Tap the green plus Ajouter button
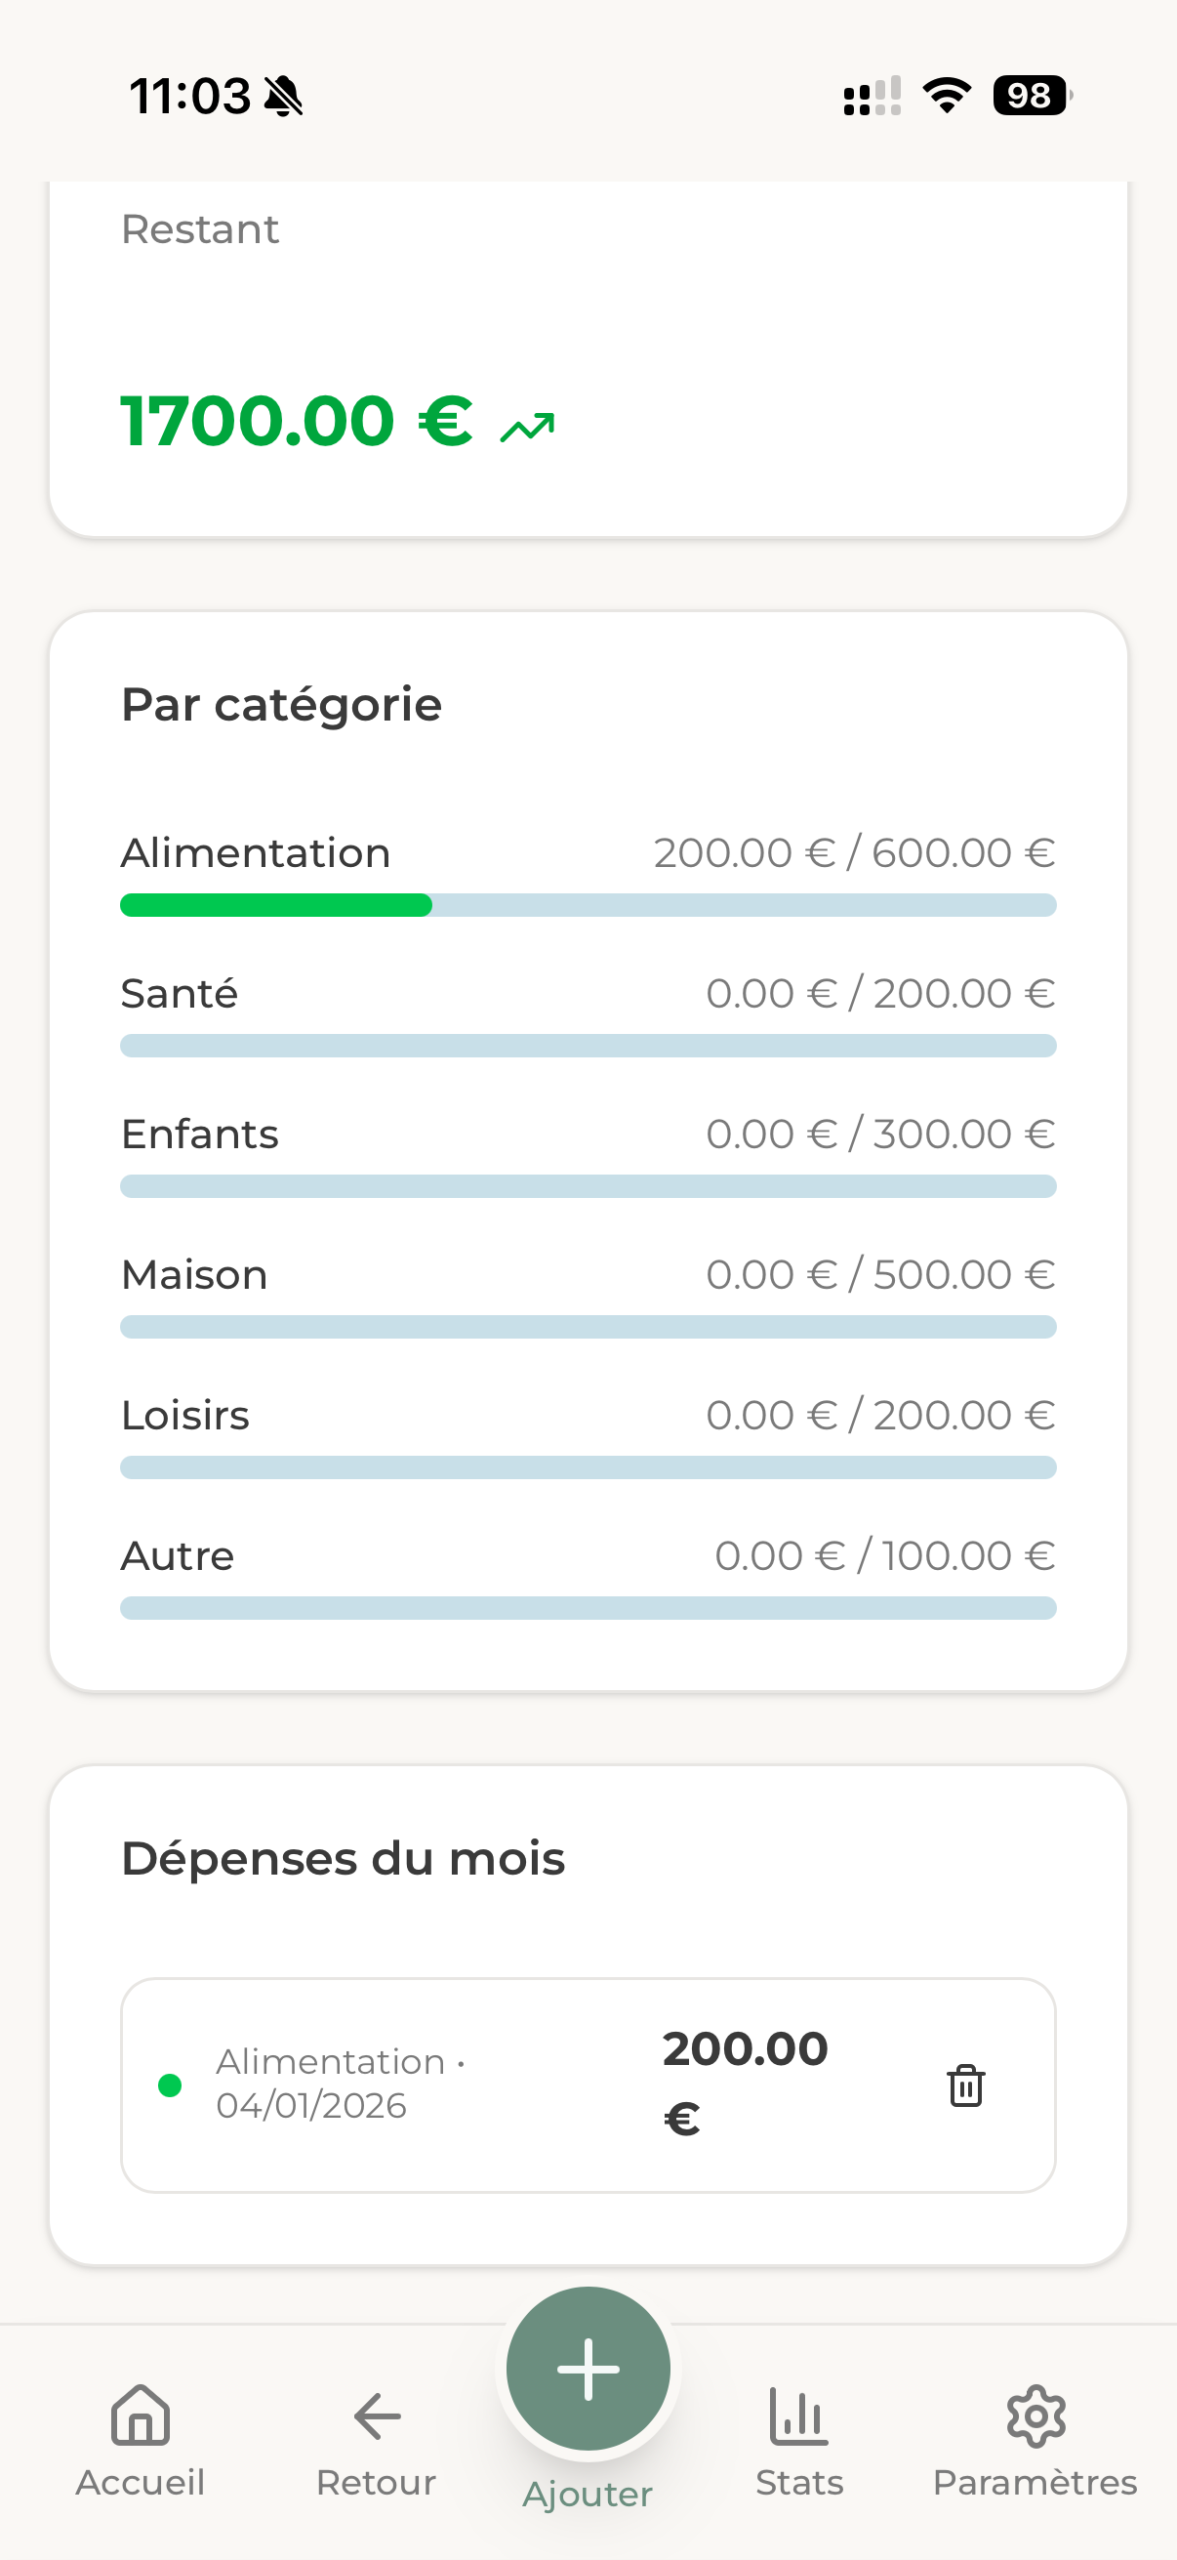Viewport: 1177px width, 2560px height. click(588, 2368)
